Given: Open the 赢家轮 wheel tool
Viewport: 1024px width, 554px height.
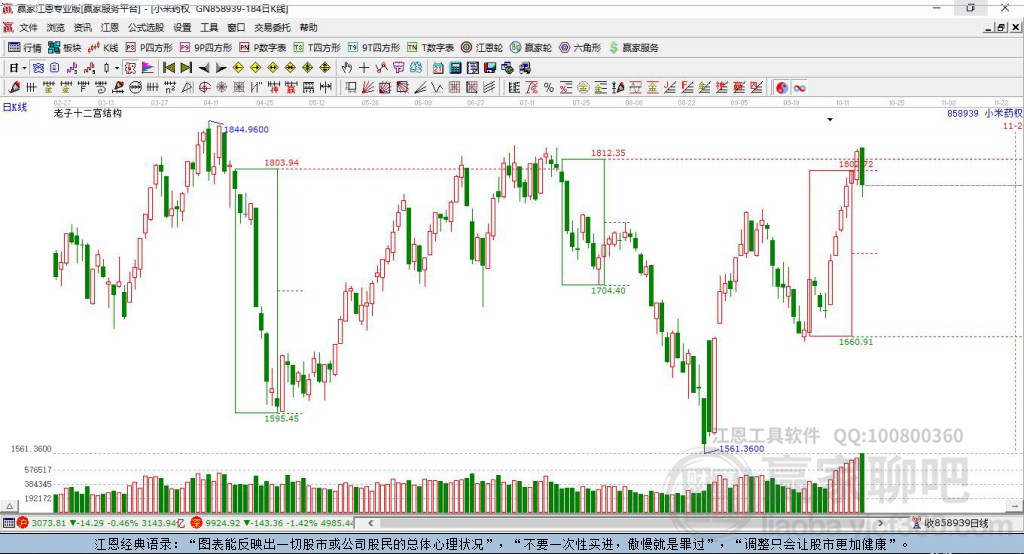Looking at the screenshot, I should click(x=530, y=48).
